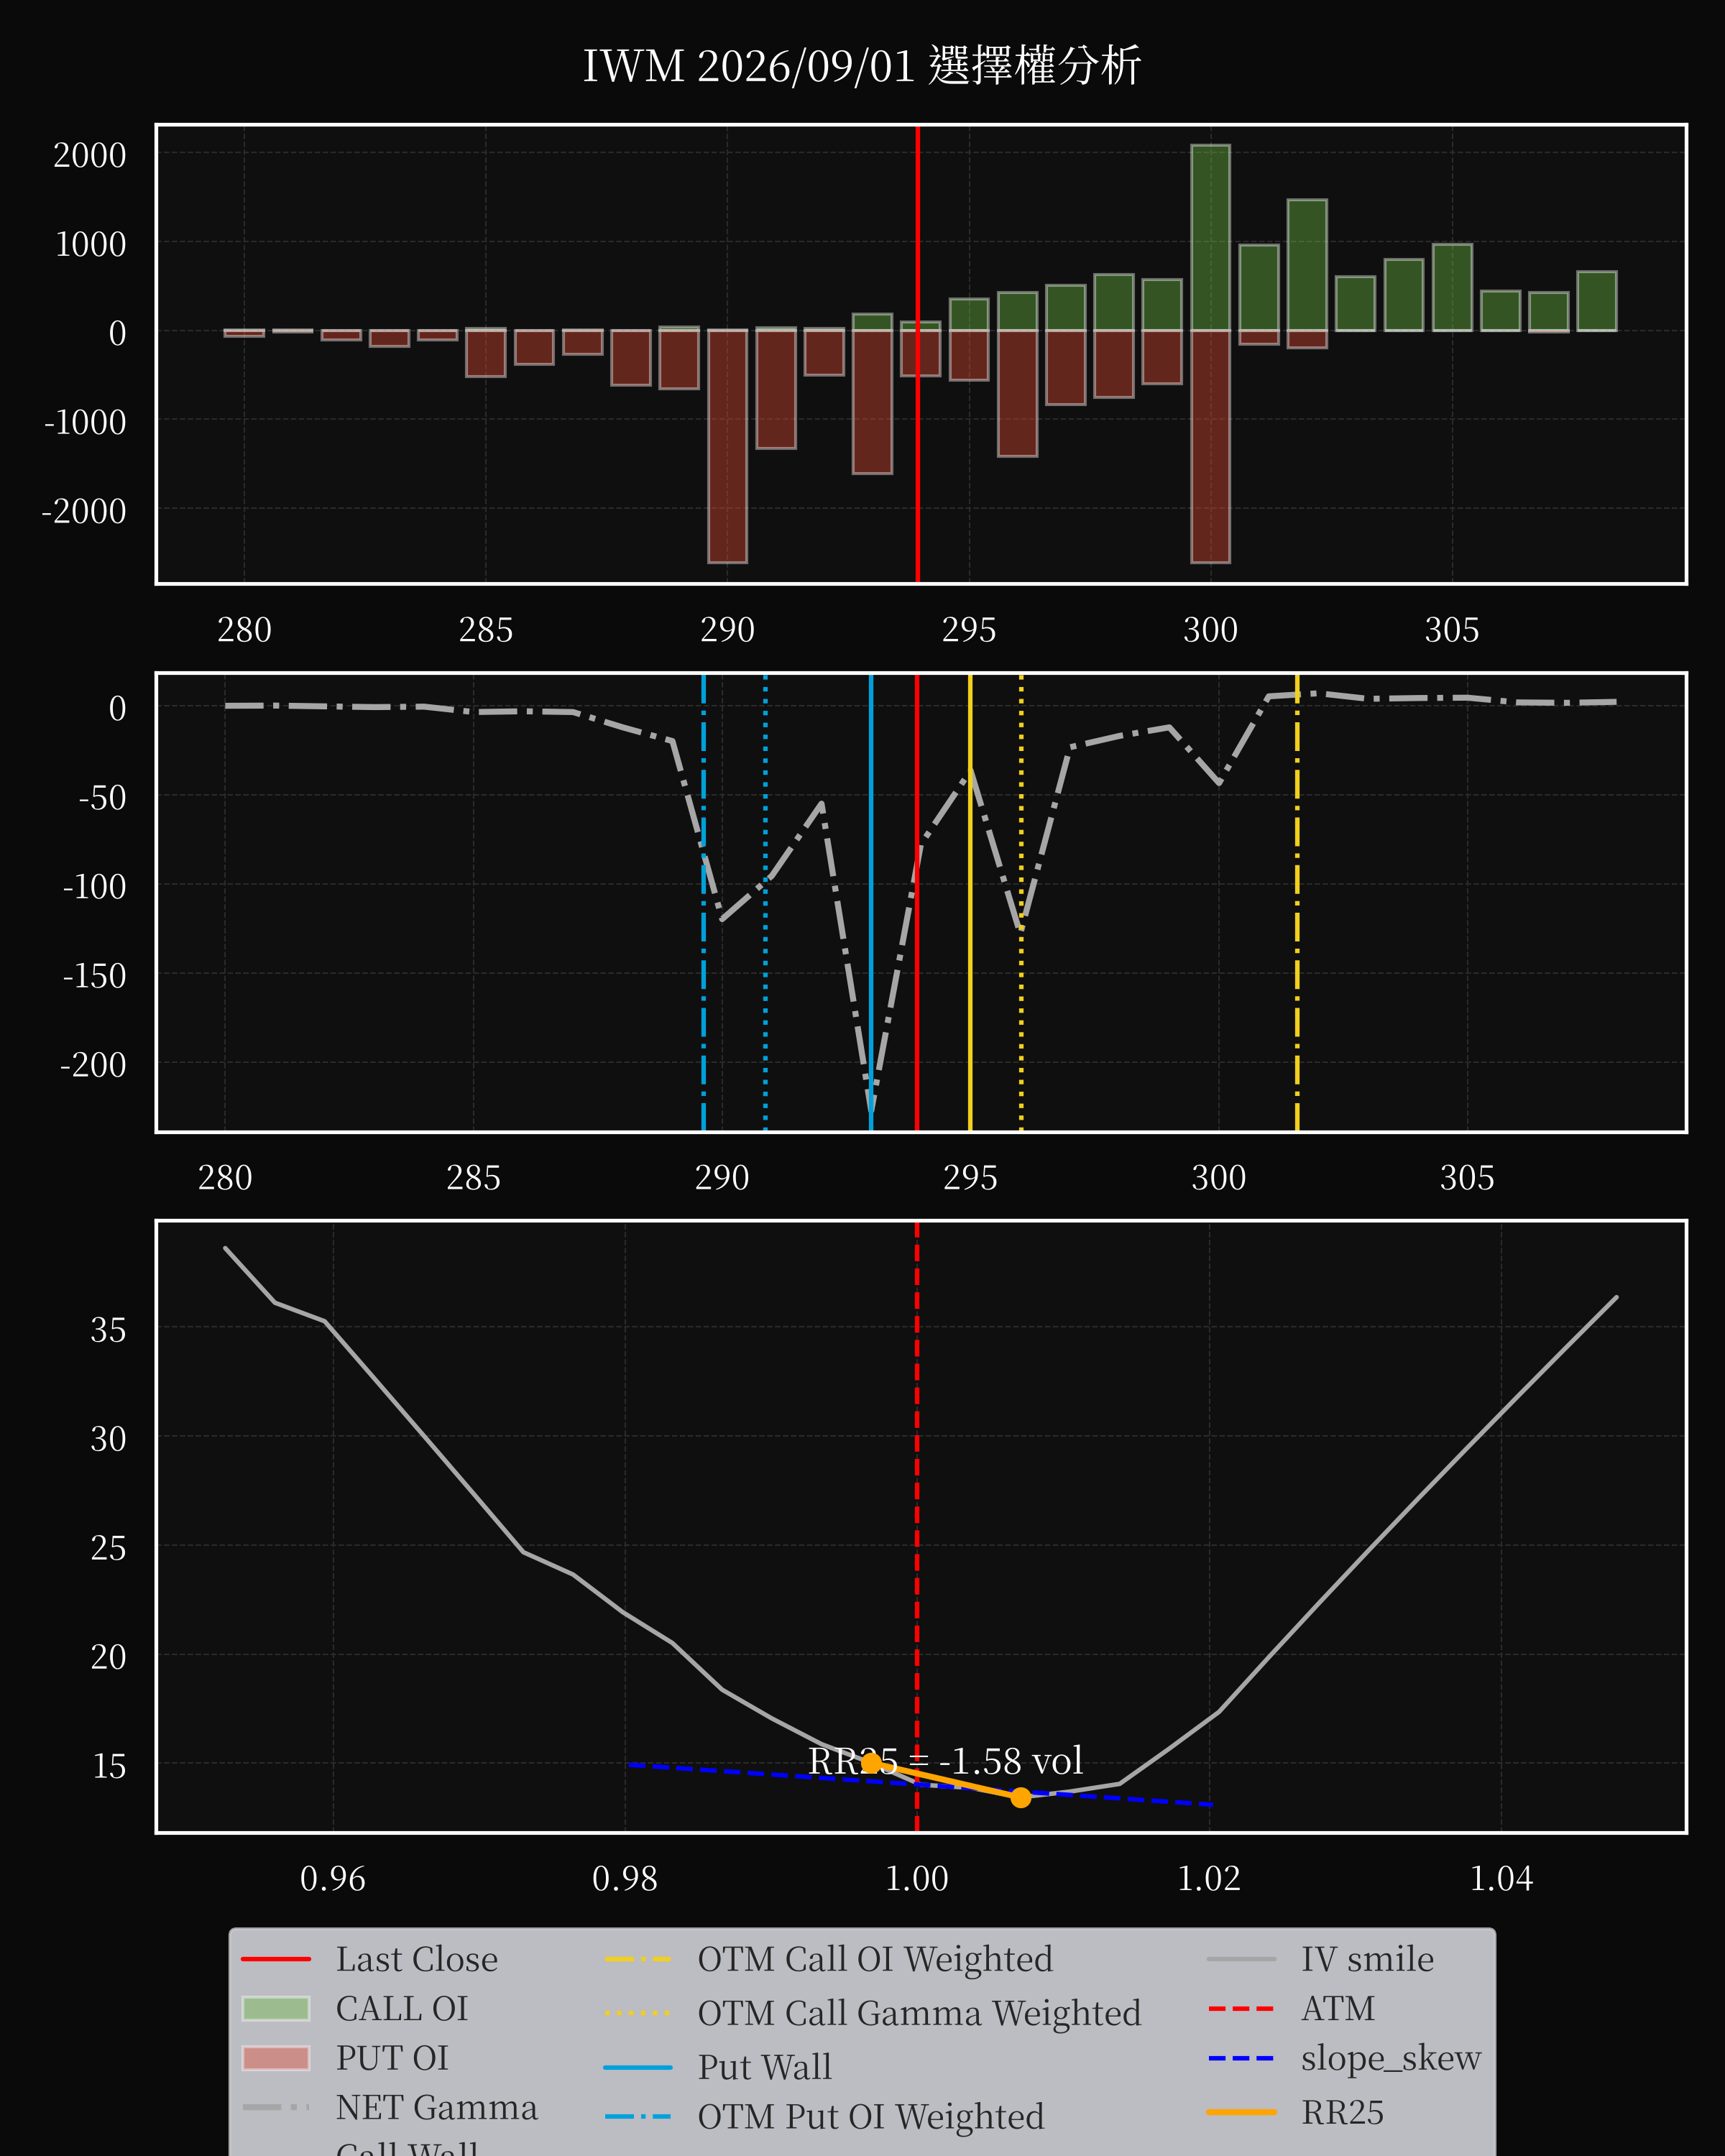1725x2156 pixels.
Task: Click the dashed red ATM line in IV chart
Action: 917,1526
